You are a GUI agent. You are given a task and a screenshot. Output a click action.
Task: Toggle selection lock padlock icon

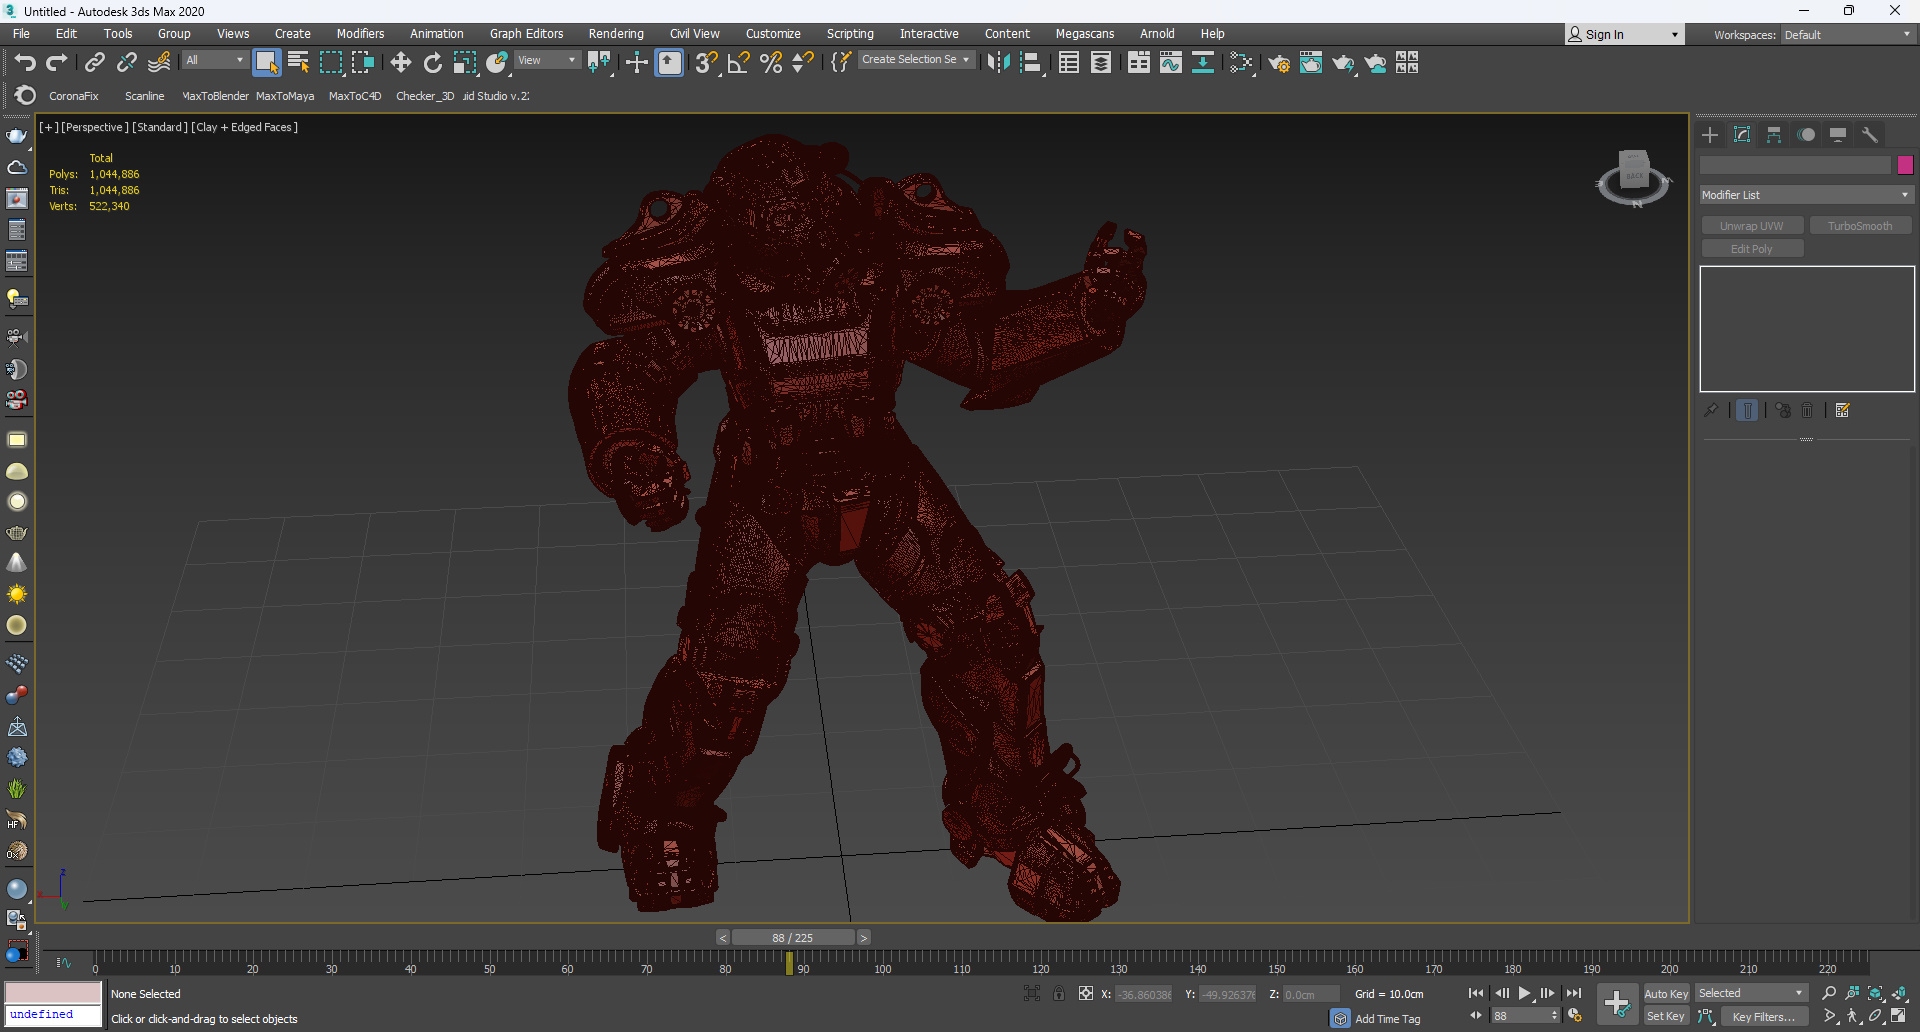[x=1059, y=993]
